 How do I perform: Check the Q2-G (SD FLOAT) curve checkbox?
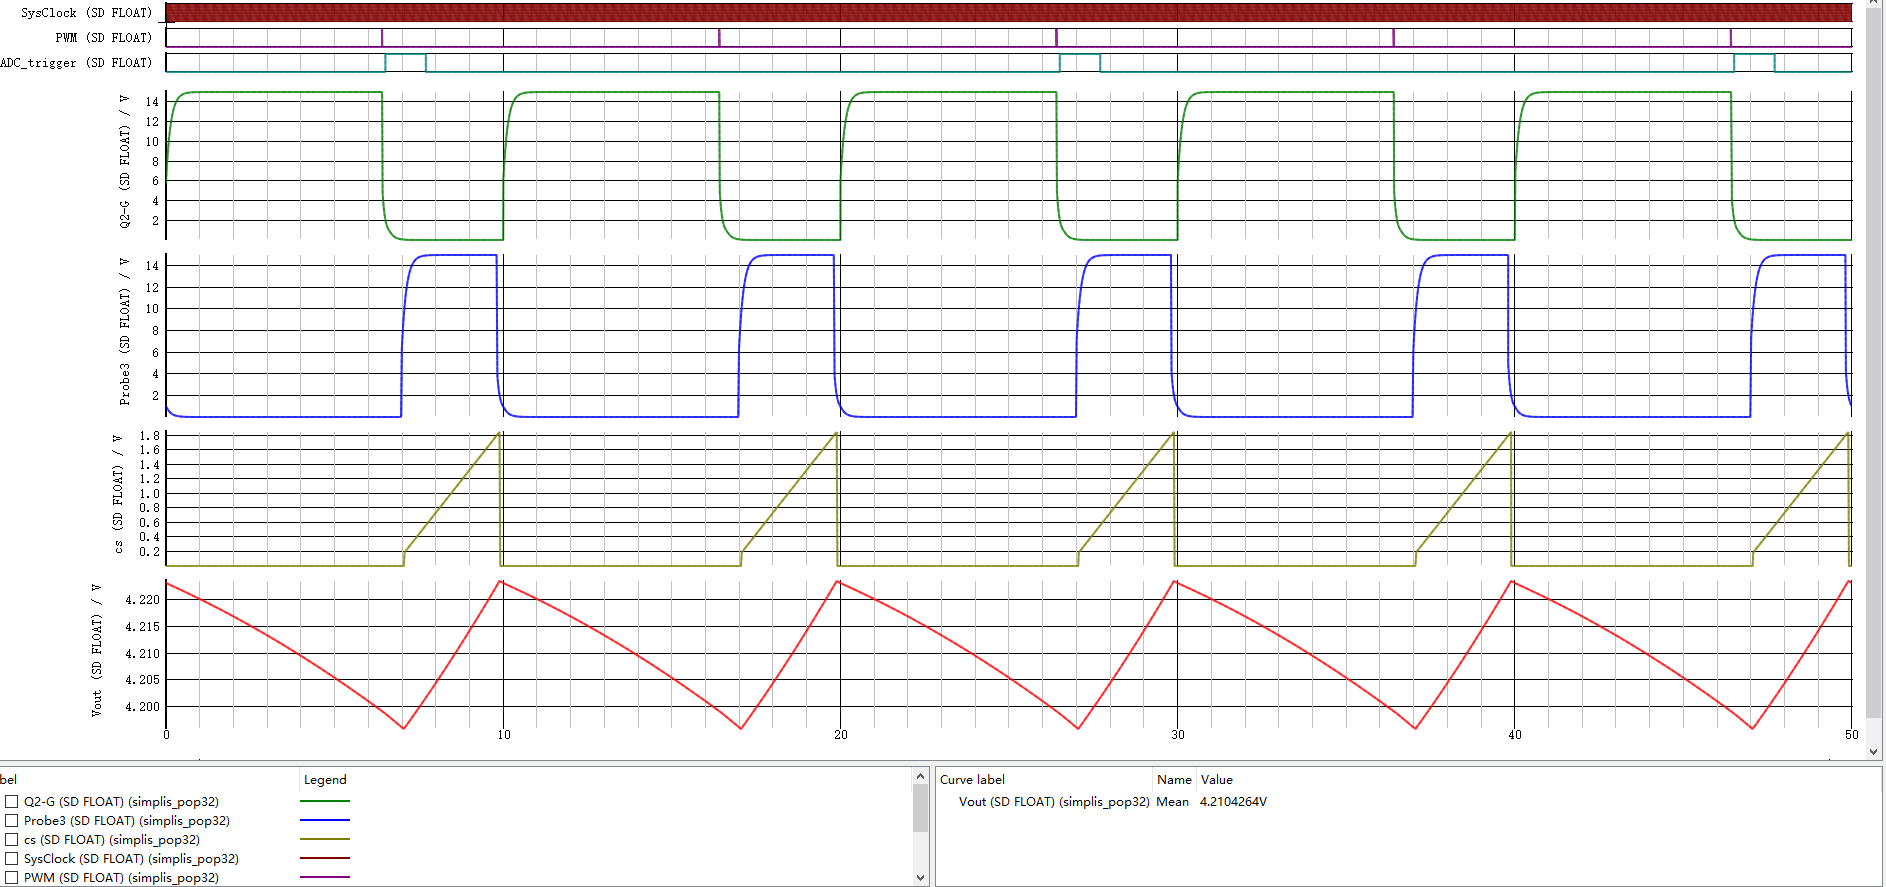point(12,802)
